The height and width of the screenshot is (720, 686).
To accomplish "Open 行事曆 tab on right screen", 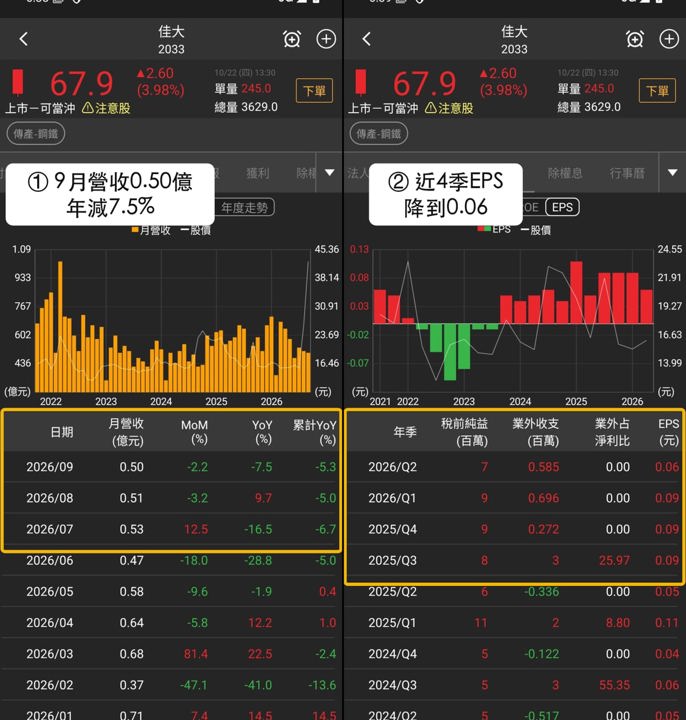I will pyautogui.click(x=627, y=173).
